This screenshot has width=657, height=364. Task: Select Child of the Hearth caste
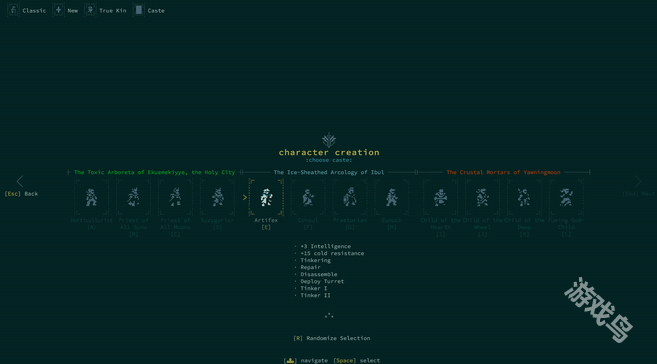[440, 197]
